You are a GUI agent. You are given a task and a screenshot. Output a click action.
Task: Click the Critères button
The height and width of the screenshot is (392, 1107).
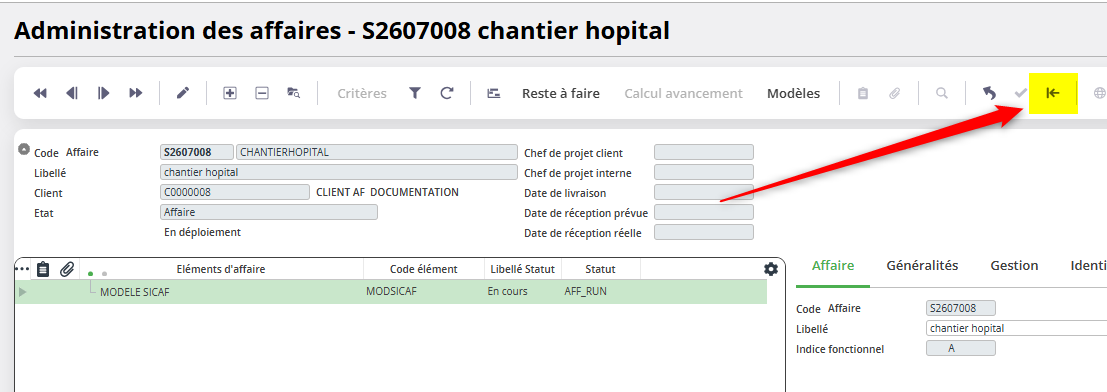click(362, 93)
